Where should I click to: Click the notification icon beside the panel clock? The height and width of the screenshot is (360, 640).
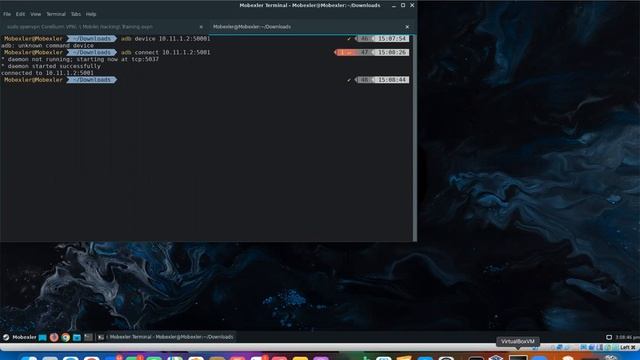tap(609, 337)
